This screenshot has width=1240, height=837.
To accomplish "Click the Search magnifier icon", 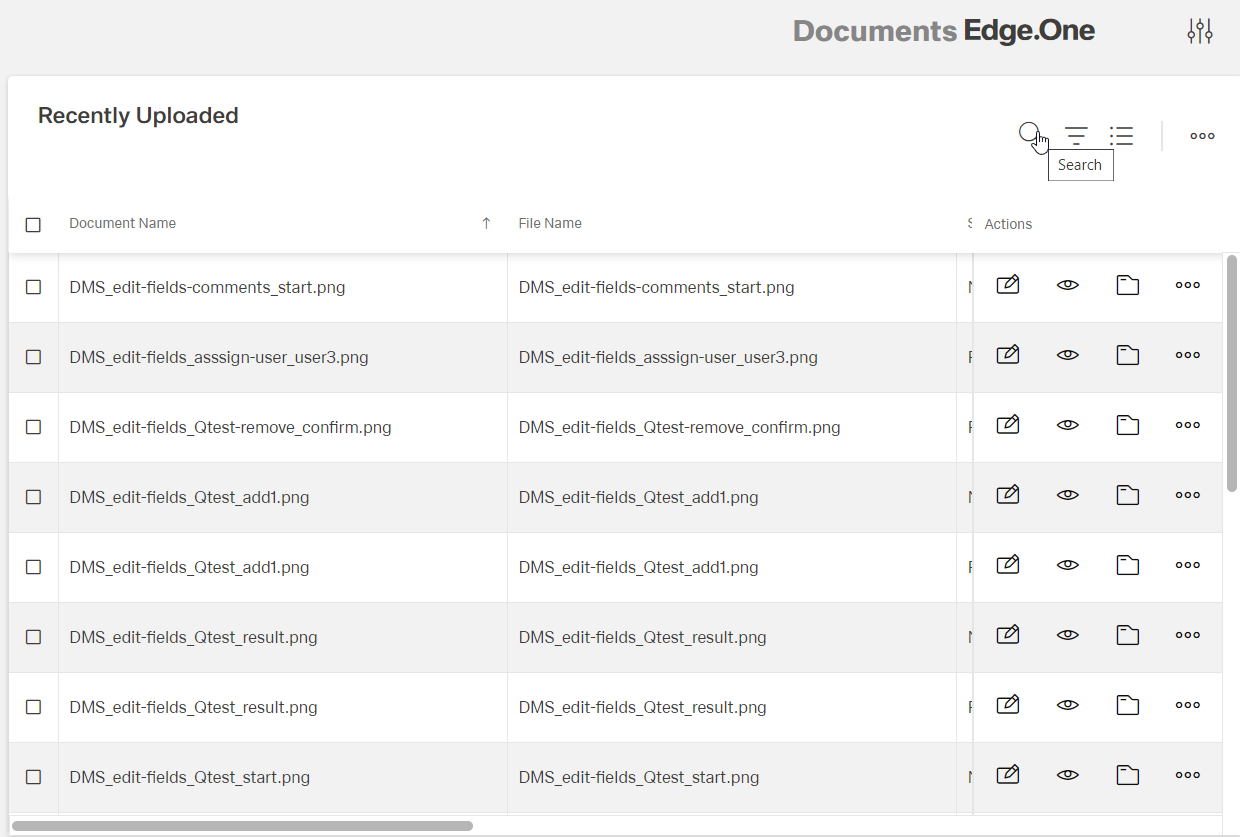I will 1029,133.
